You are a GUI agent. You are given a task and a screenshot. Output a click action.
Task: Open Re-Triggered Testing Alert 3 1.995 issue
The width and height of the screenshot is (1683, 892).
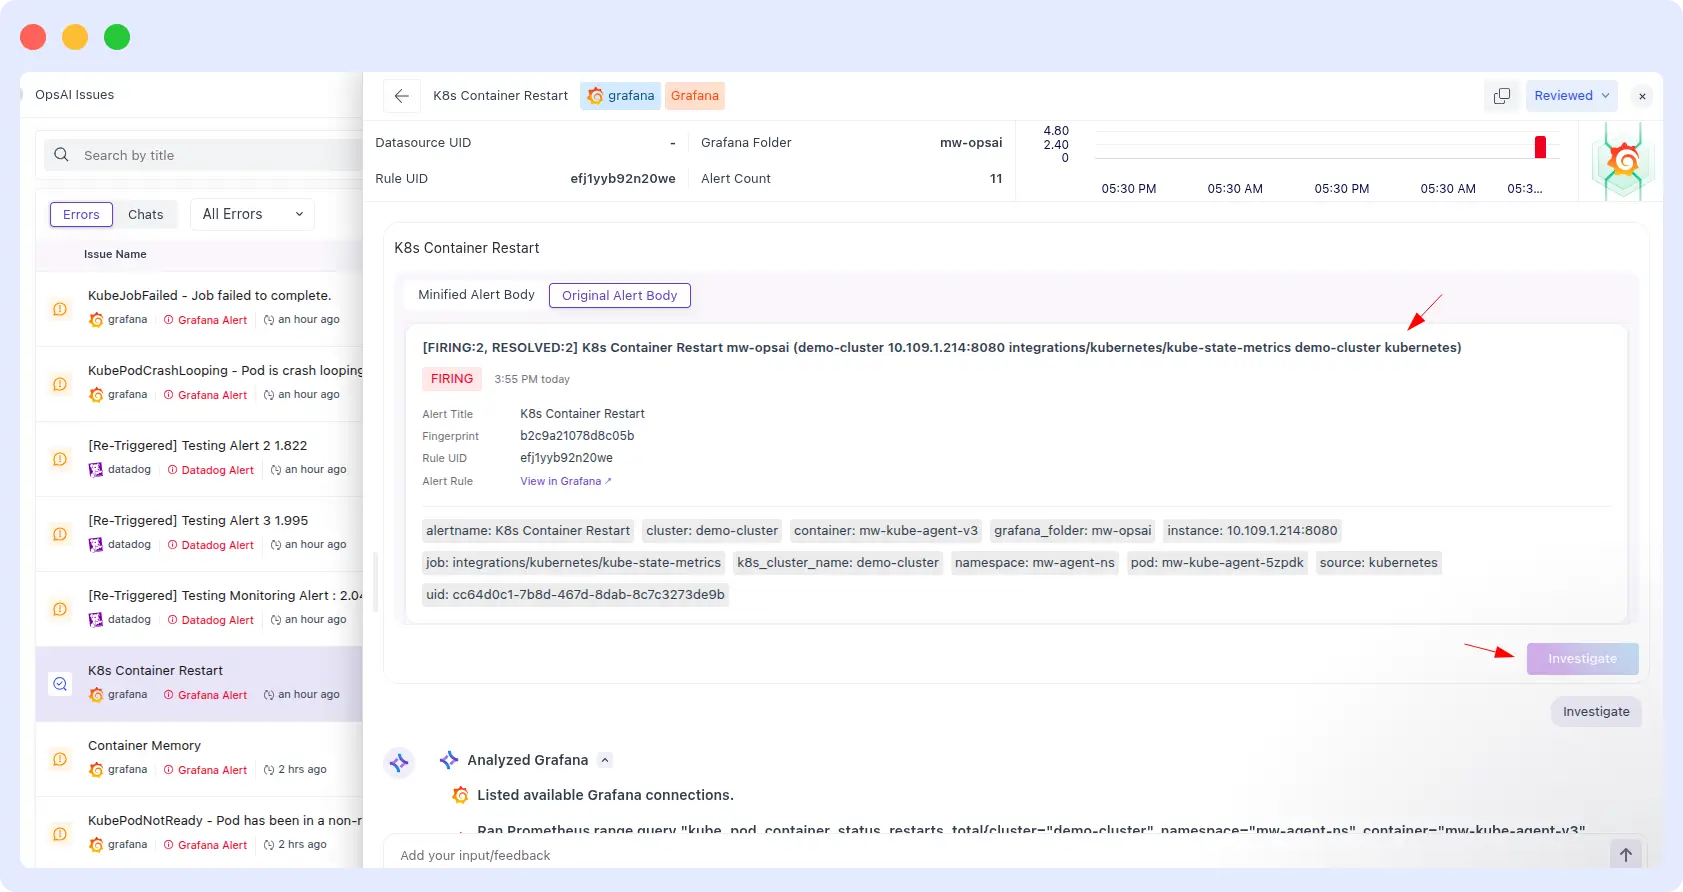tap(199, 534)
